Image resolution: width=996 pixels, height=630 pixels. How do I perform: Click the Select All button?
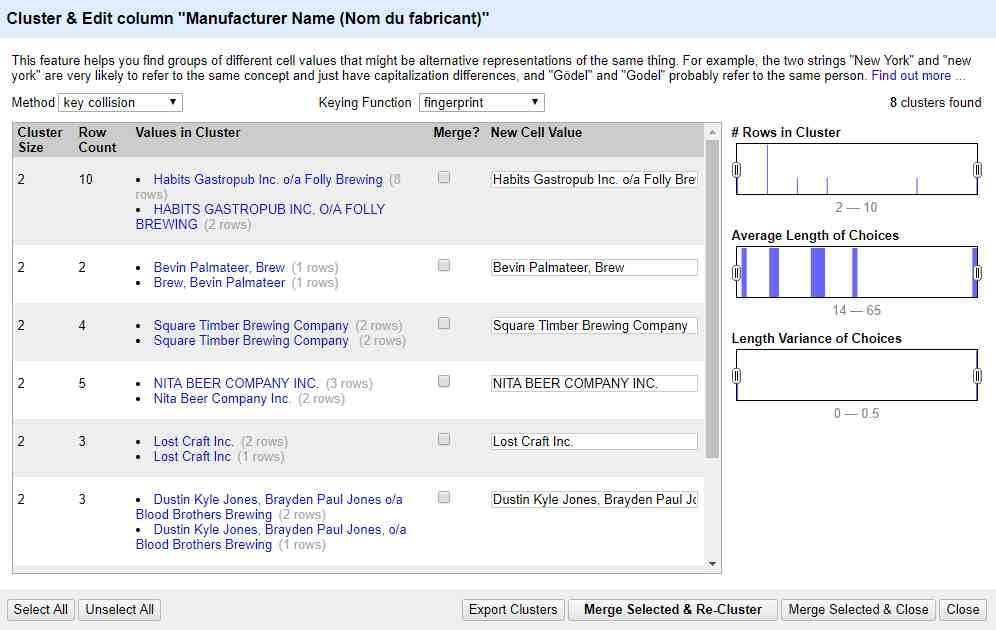pos(40,609)
